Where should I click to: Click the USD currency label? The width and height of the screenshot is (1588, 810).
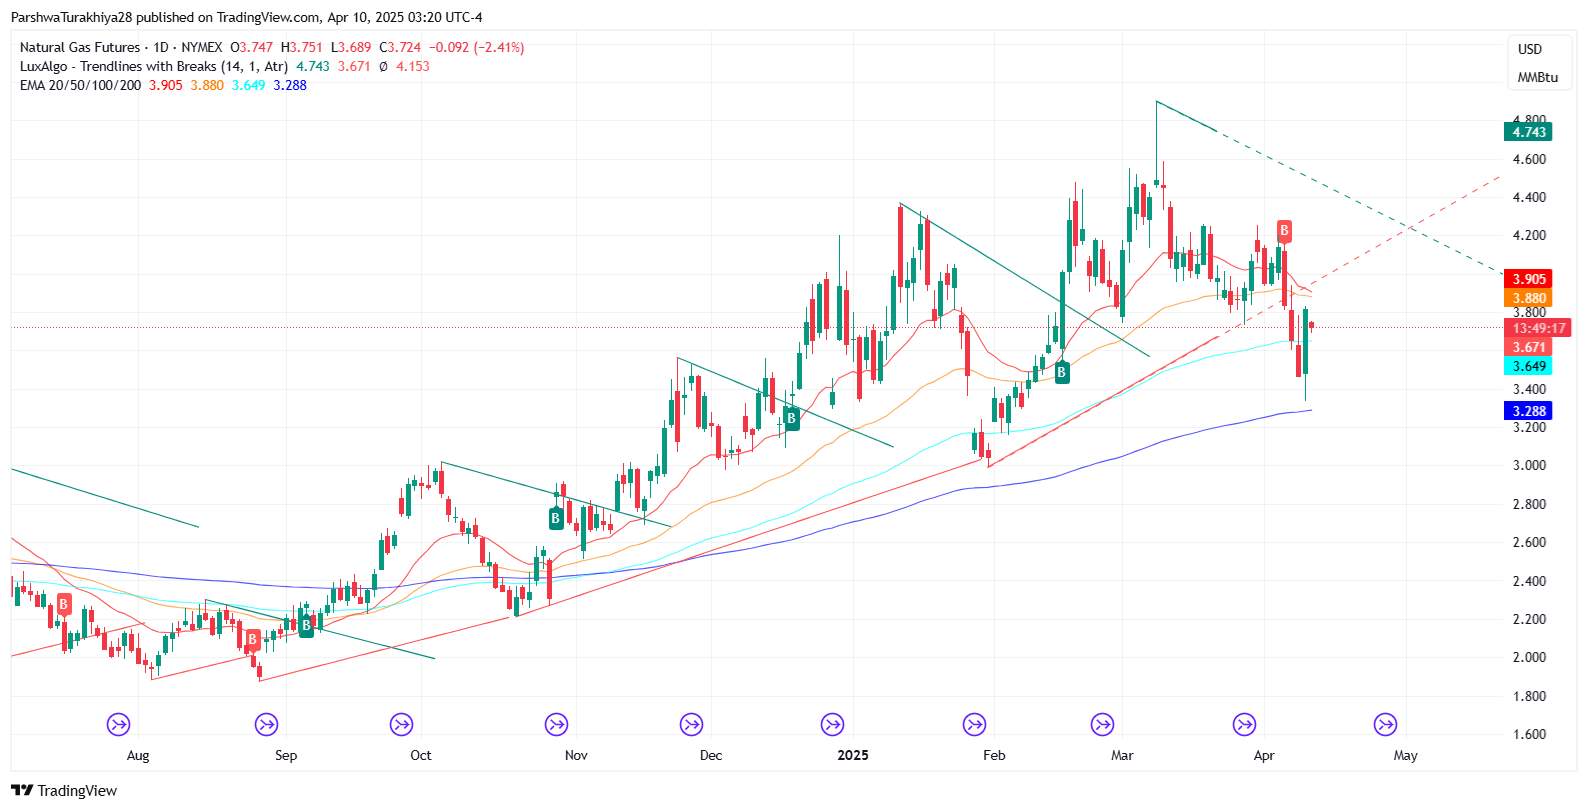[1530, 49]
